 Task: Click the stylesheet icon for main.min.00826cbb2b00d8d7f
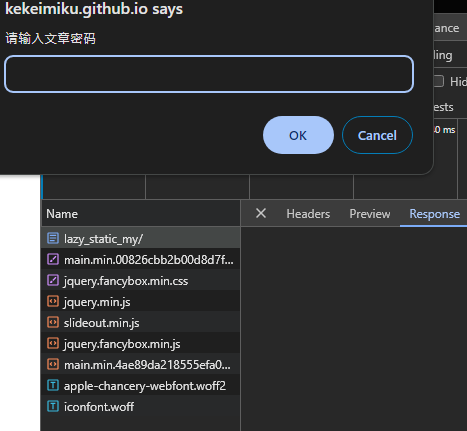click(x=53, y=259)
